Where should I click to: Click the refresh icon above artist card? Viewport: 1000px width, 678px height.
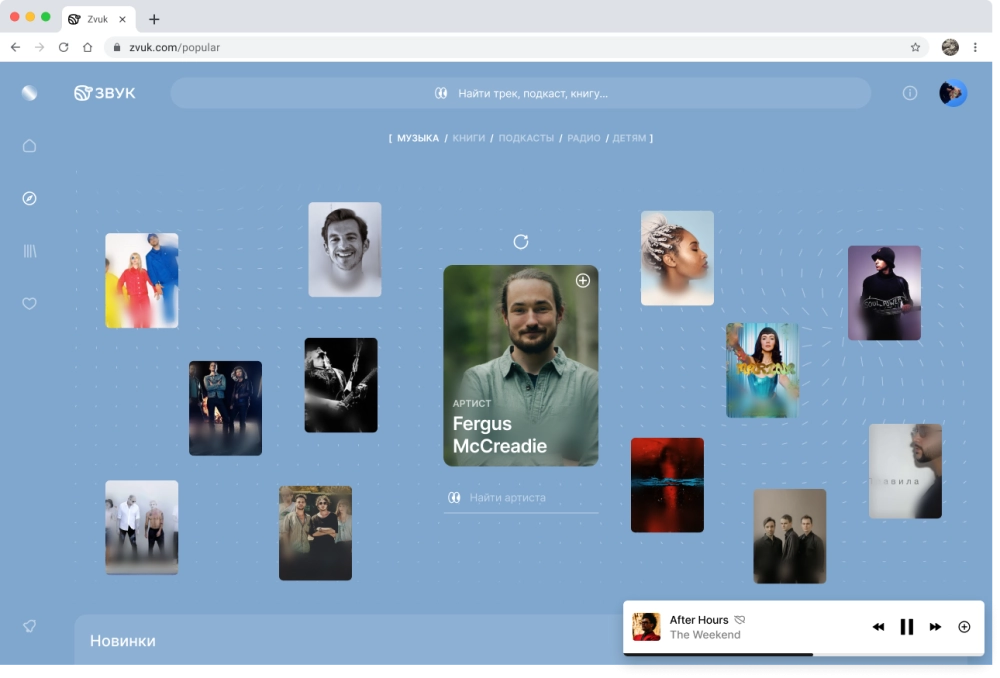520,242
